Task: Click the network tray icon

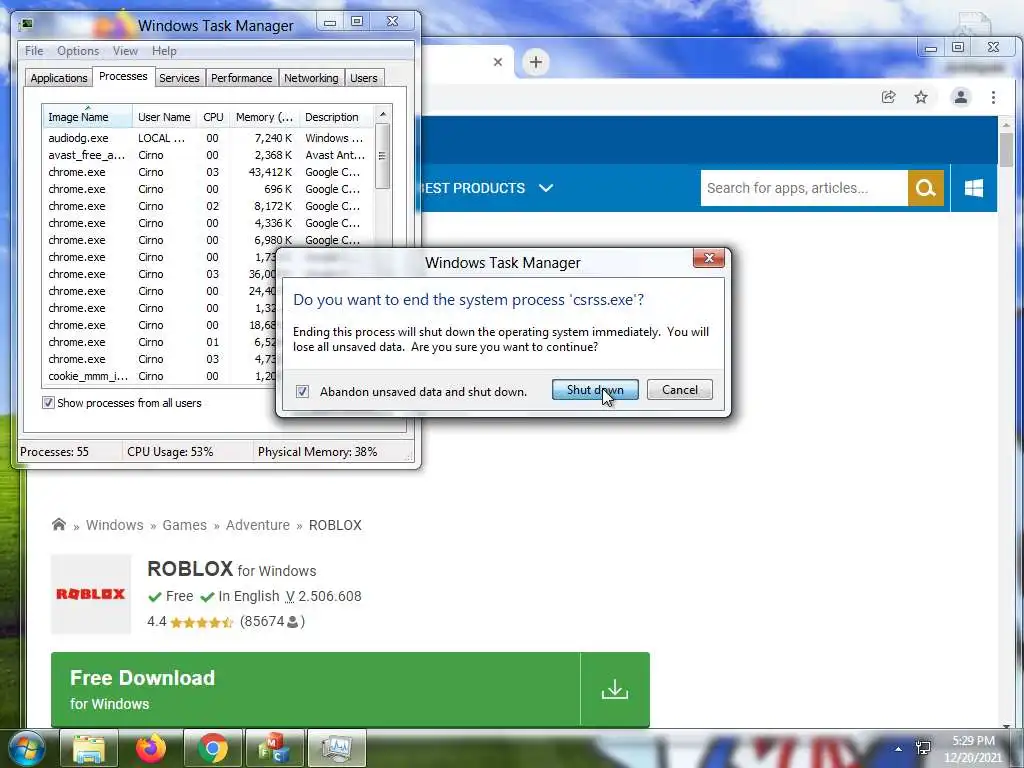Action: [923, 748]
